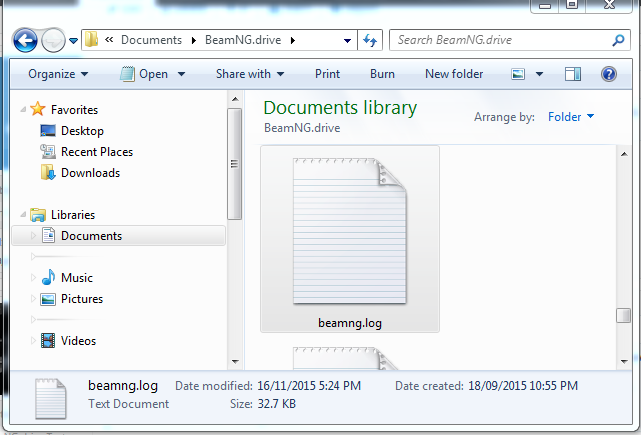The height and width of the screenshot is (435, 641).
Task: Click the Desktop monitor icon
Action: [x=48, y=131]
